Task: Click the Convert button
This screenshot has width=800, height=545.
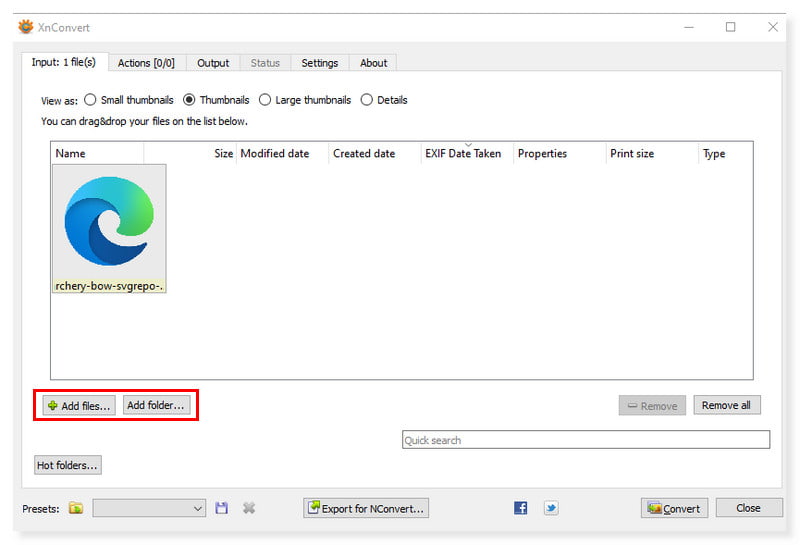Action: click(674, 508)
